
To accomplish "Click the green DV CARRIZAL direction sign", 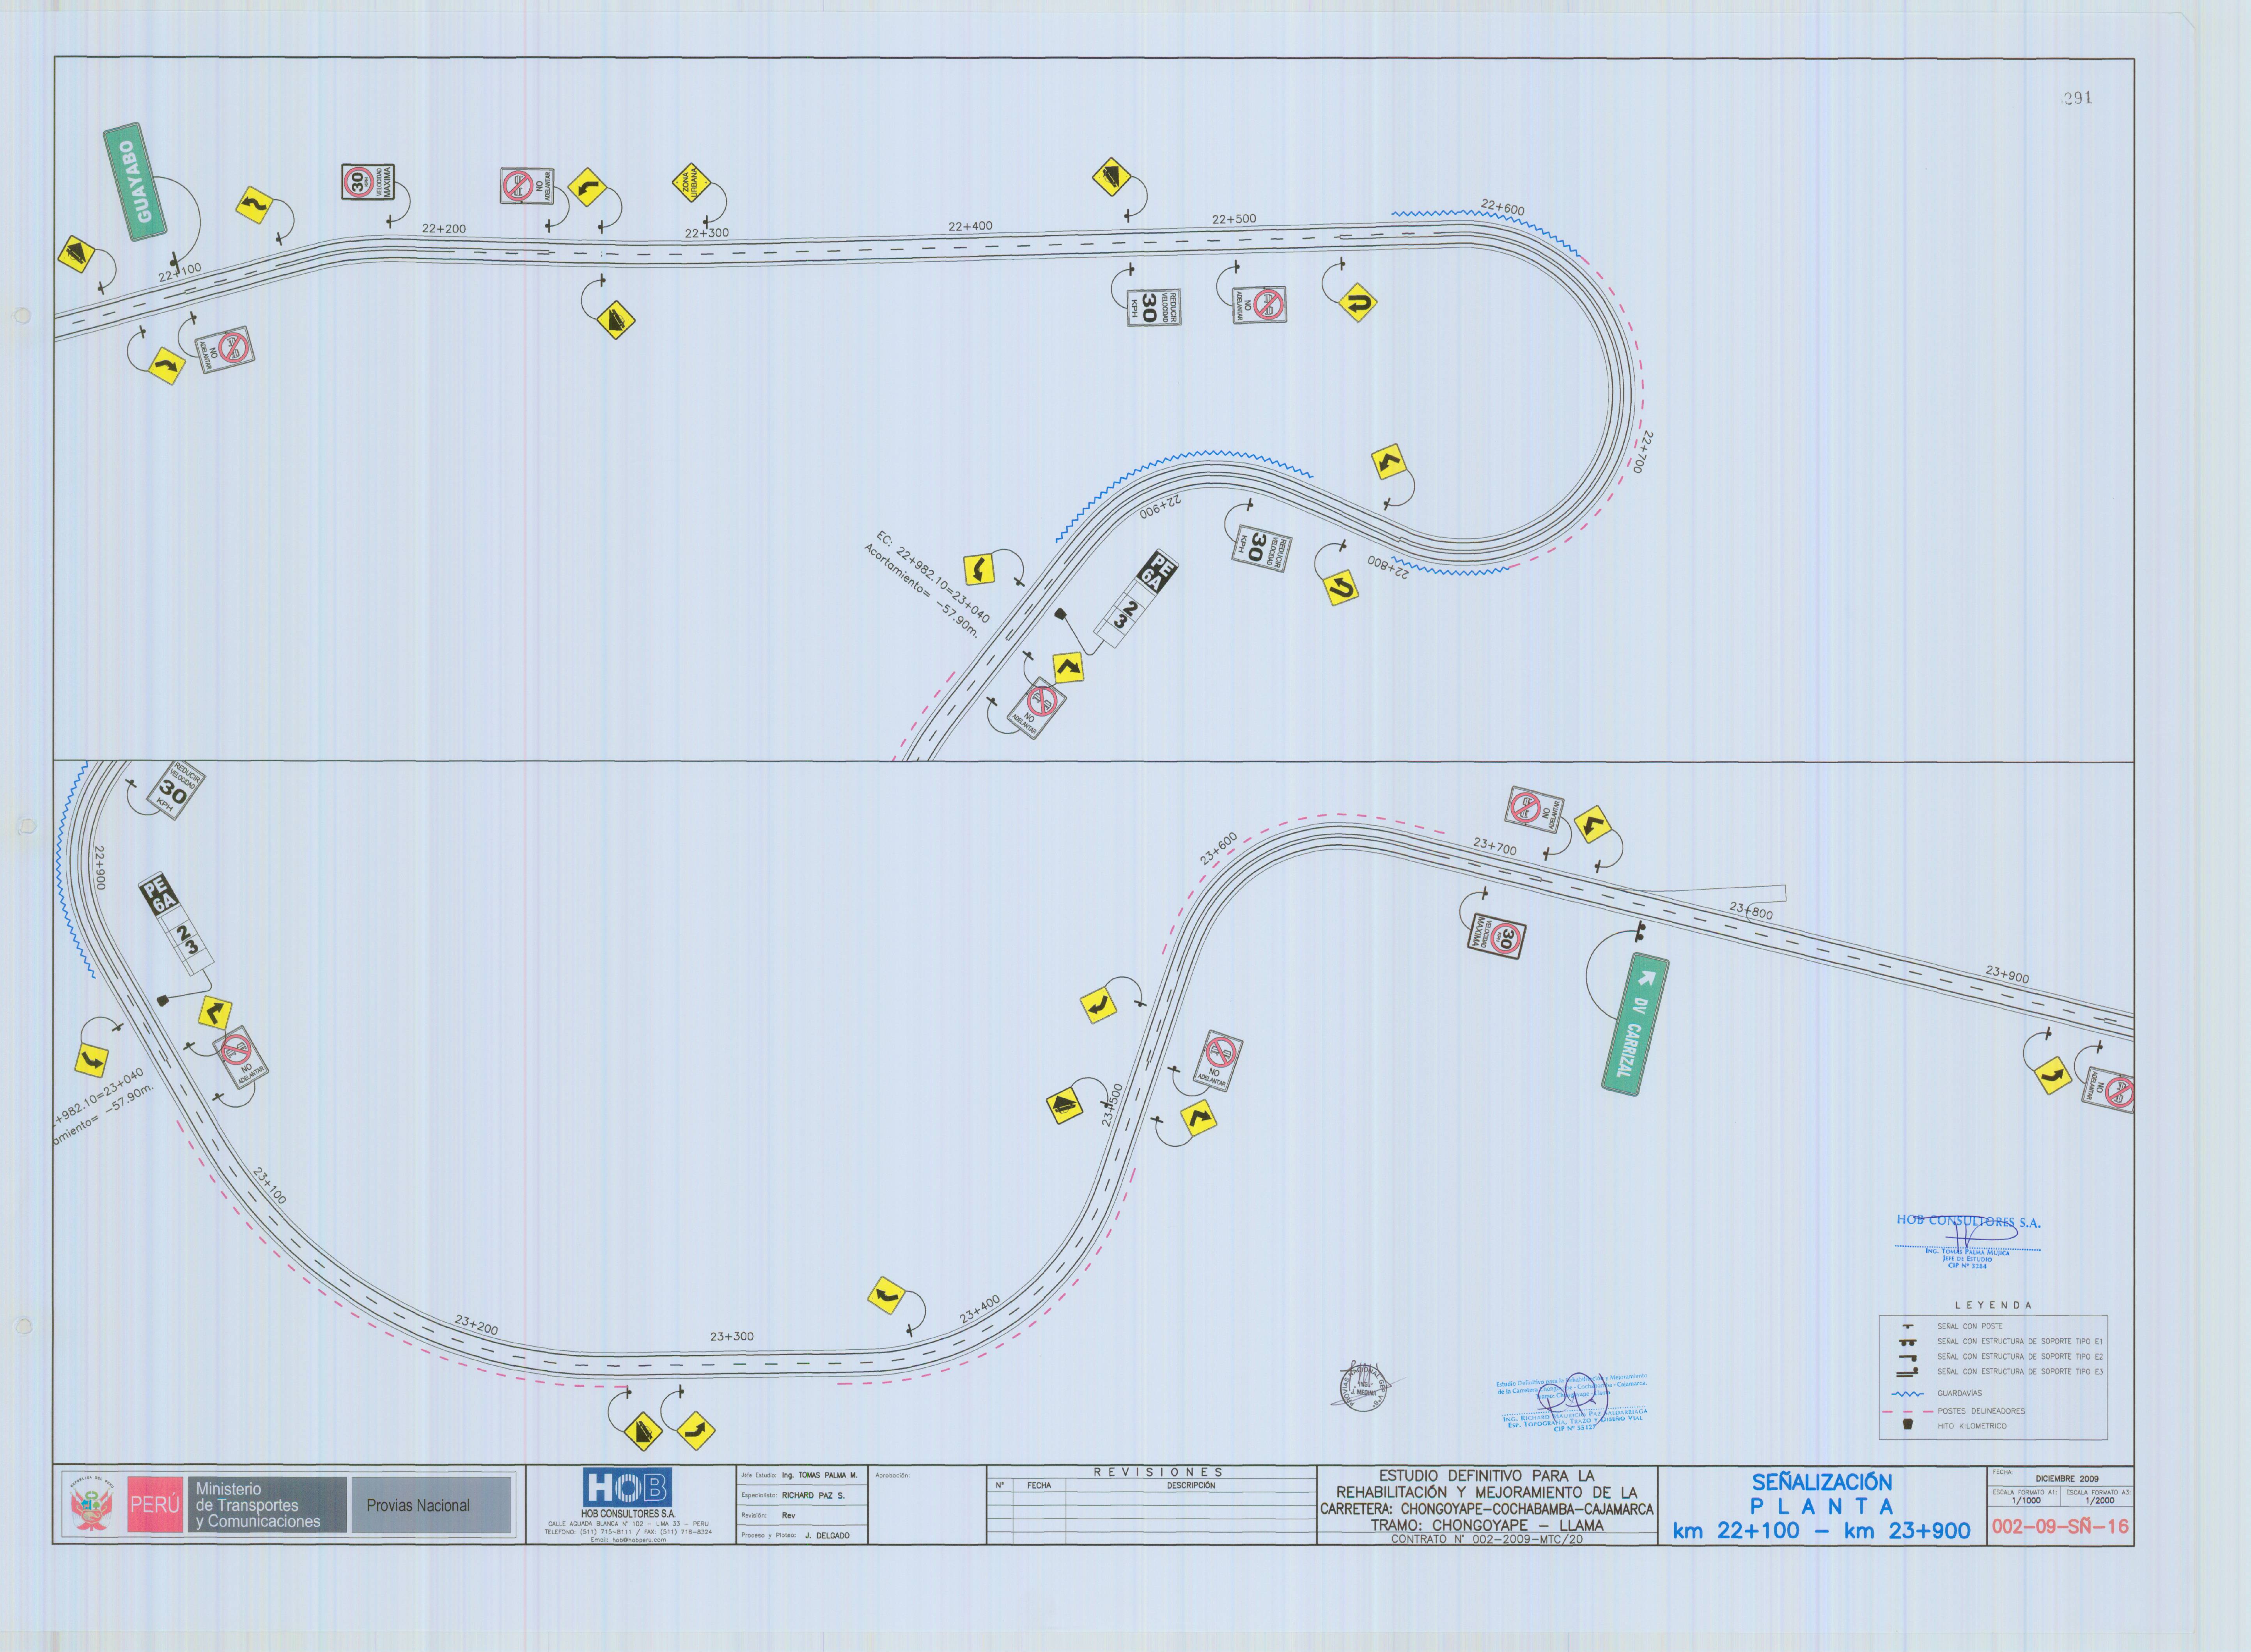I will coord(1635,1024).
